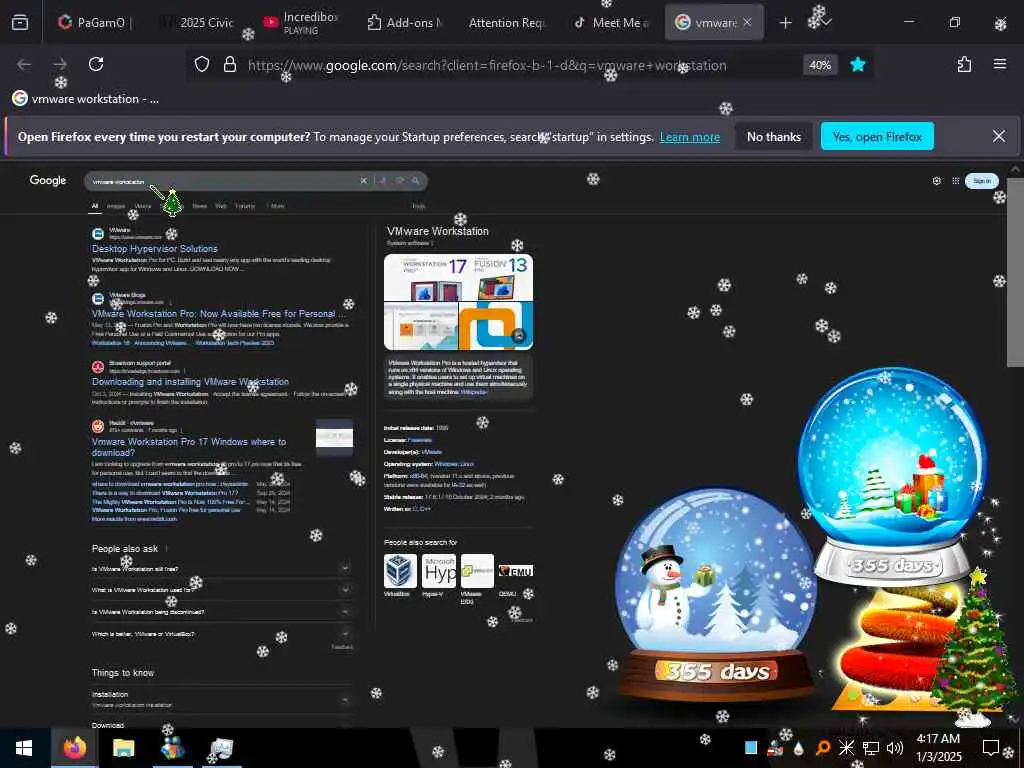Switch to the PaGamO tab

tap(95, 23)
